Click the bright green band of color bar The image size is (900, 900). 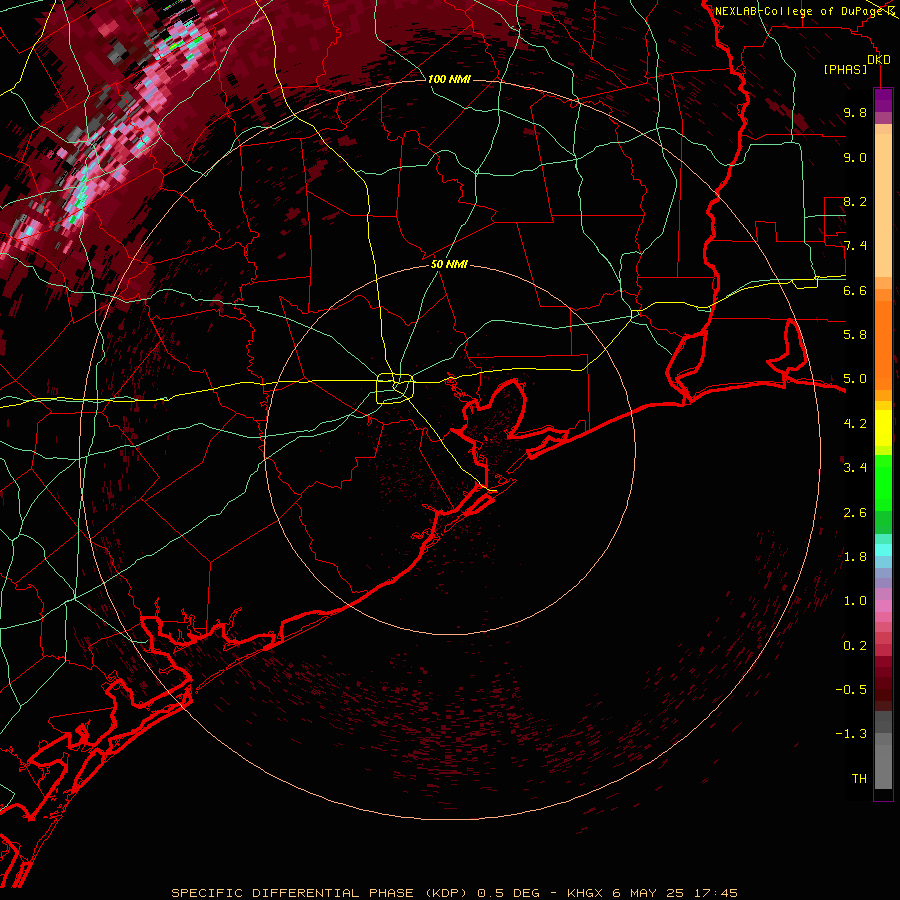click(x=883, y=482)
